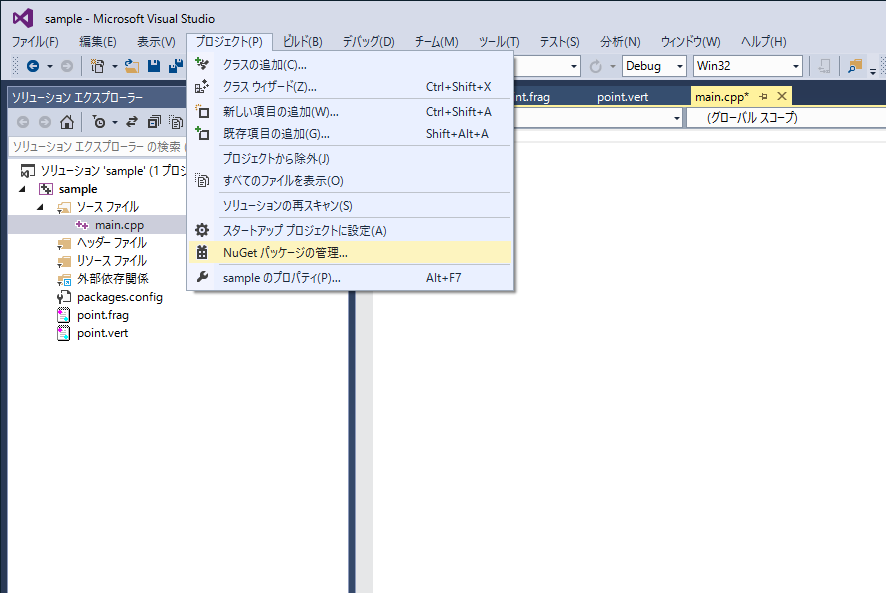
Task: Click Solution Explorer's Back arrow
Action: 23,122
